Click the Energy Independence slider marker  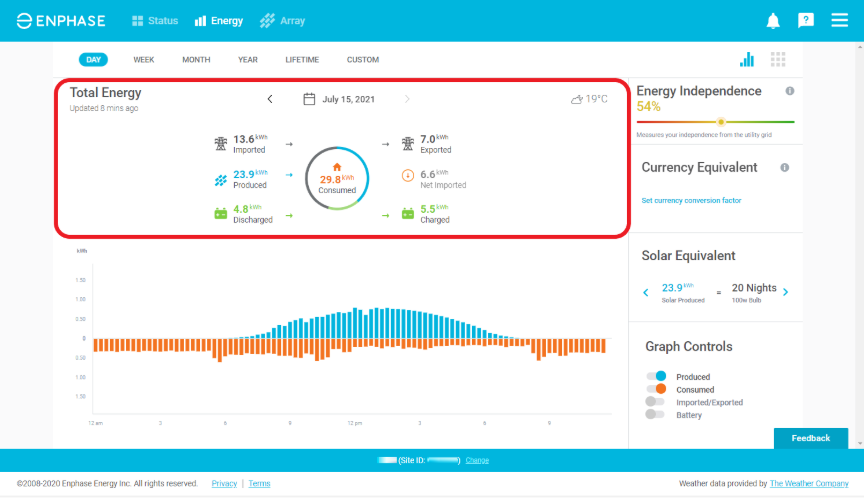(x=721, y=122)
